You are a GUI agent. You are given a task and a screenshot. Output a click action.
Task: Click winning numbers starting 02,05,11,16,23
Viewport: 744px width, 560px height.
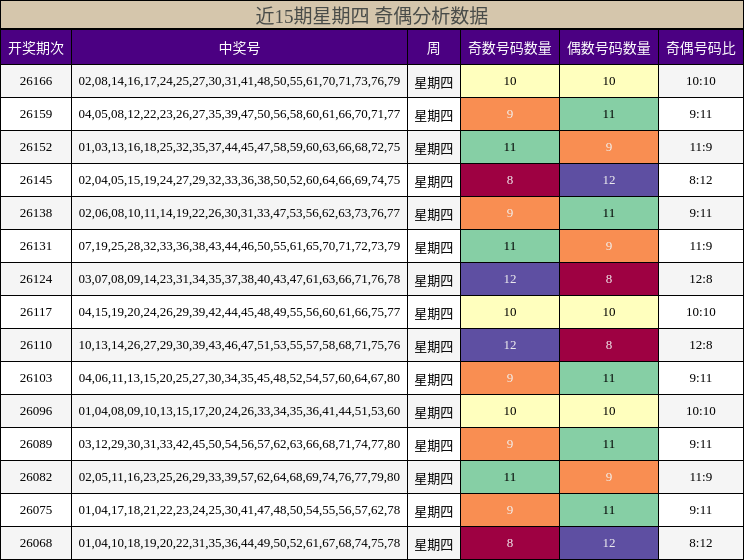coord(239,477)
